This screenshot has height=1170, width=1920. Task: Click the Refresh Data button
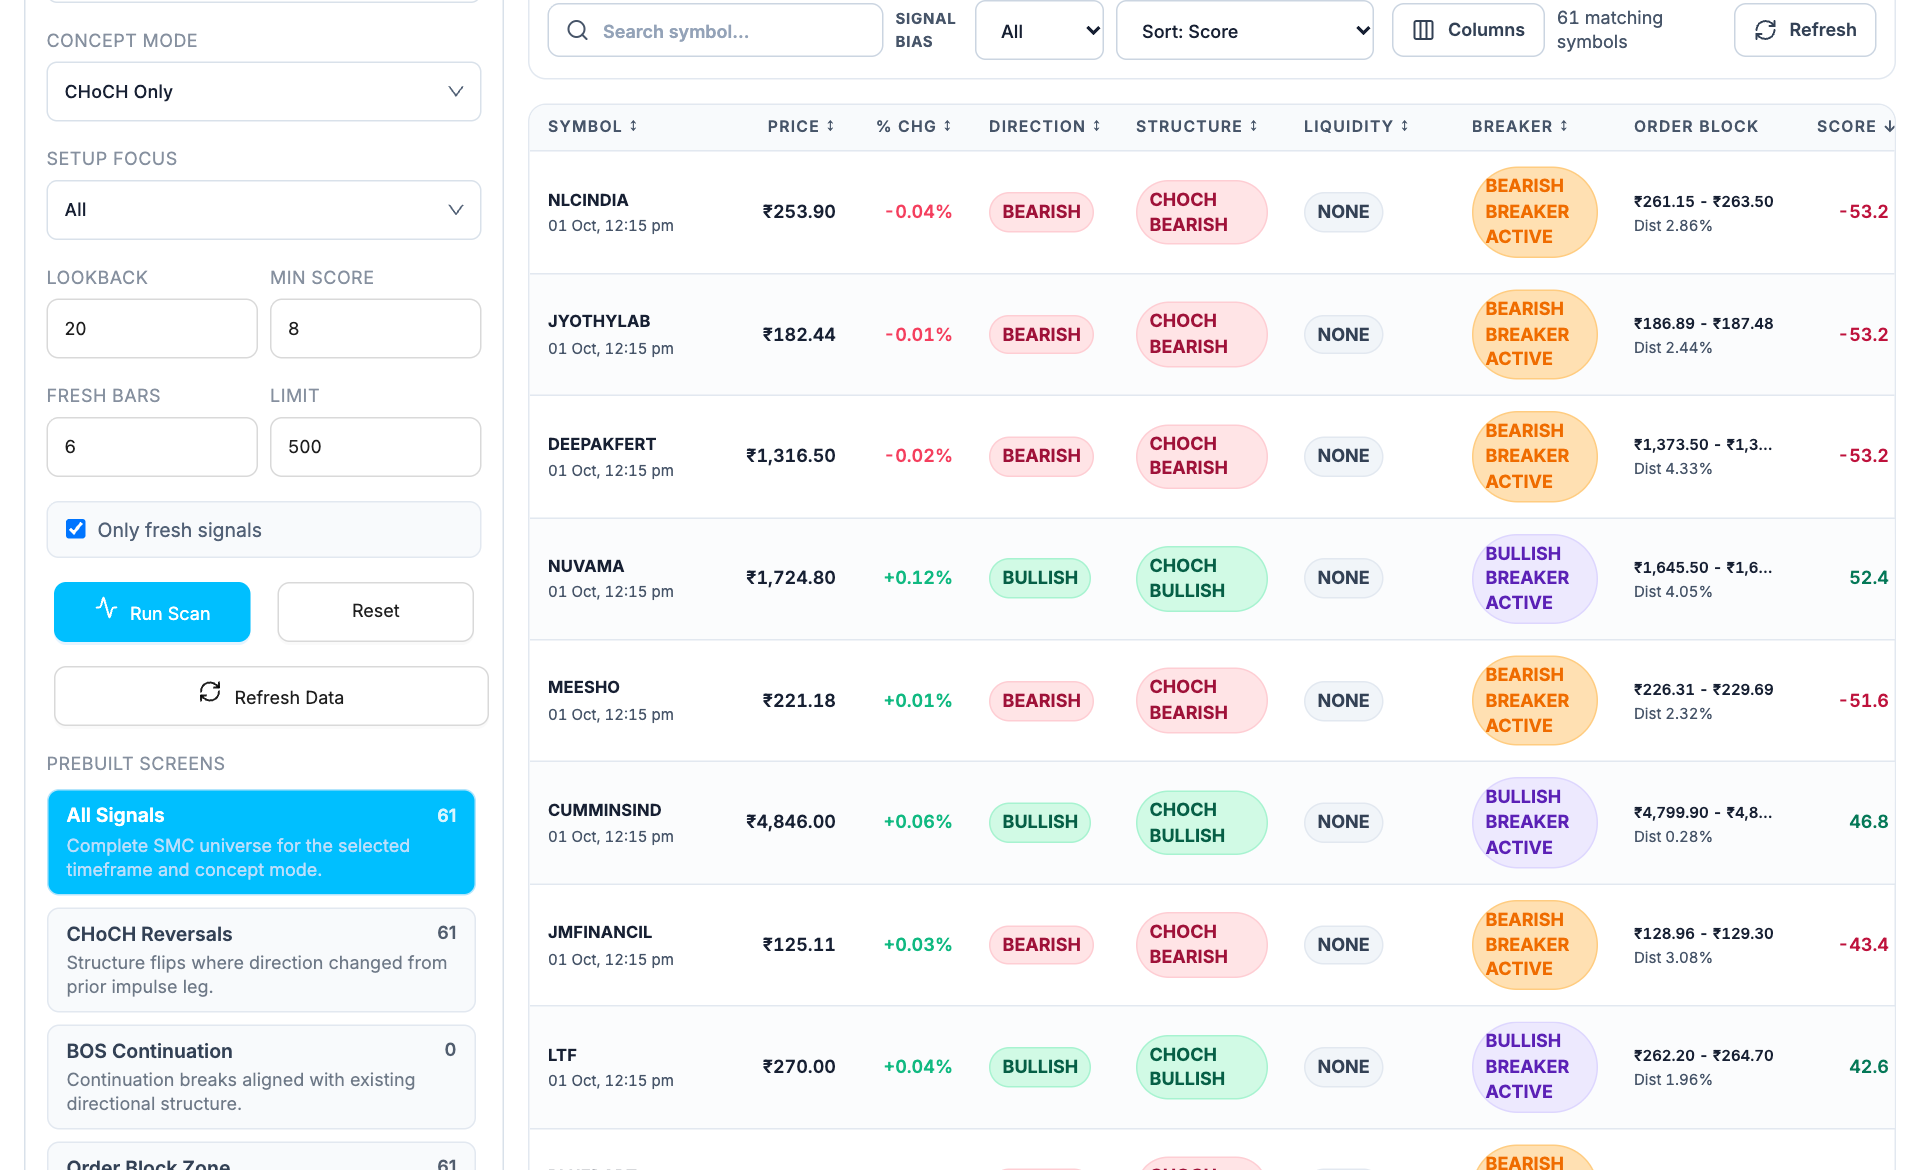click(x=271, y=696)
